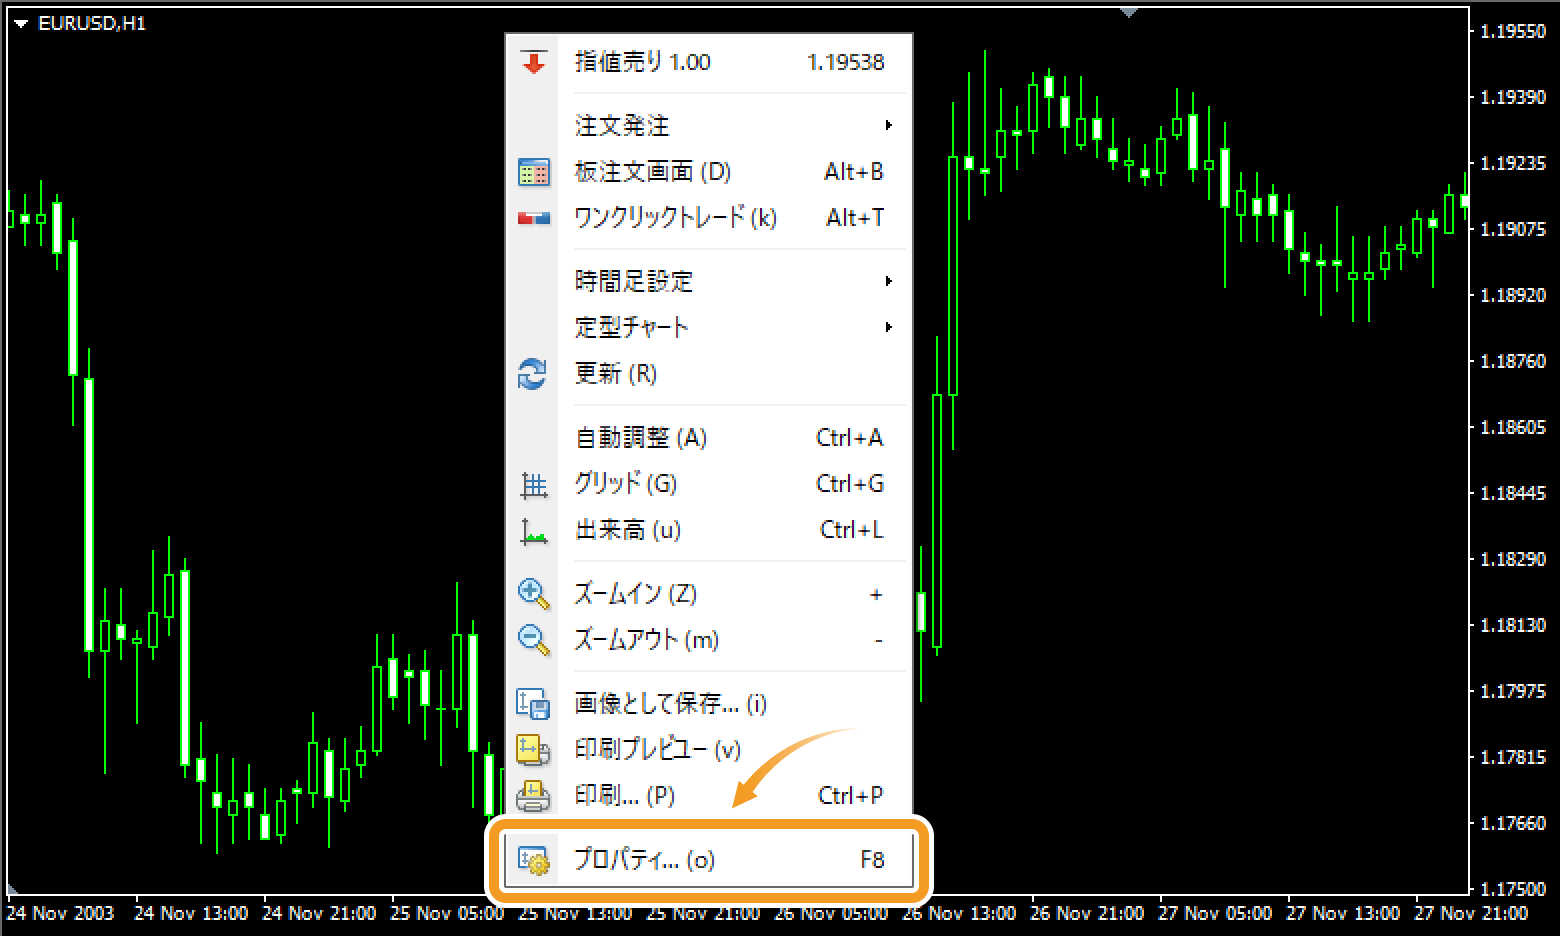Click the 27 Nov 21:00 time label

1470,913
